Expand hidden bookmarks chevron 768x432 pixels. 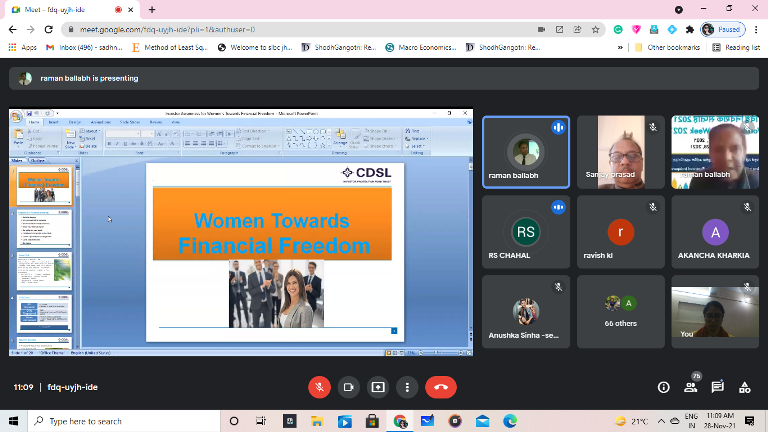tap(620, 48)
